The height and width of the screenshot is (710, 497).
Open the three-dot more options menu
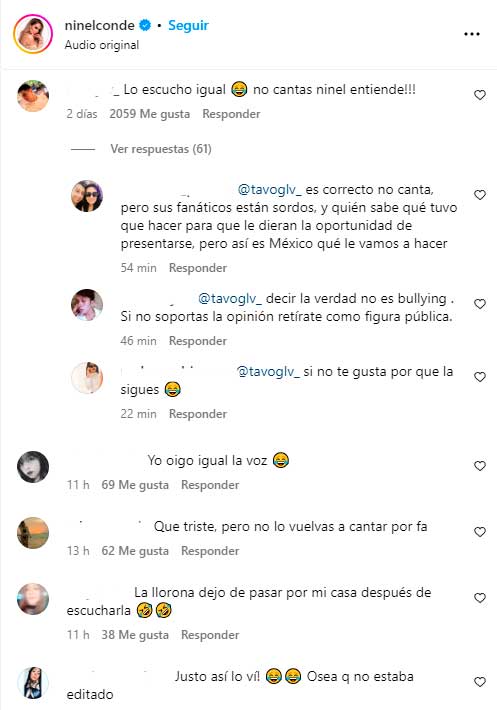click(x=472, y=34)
